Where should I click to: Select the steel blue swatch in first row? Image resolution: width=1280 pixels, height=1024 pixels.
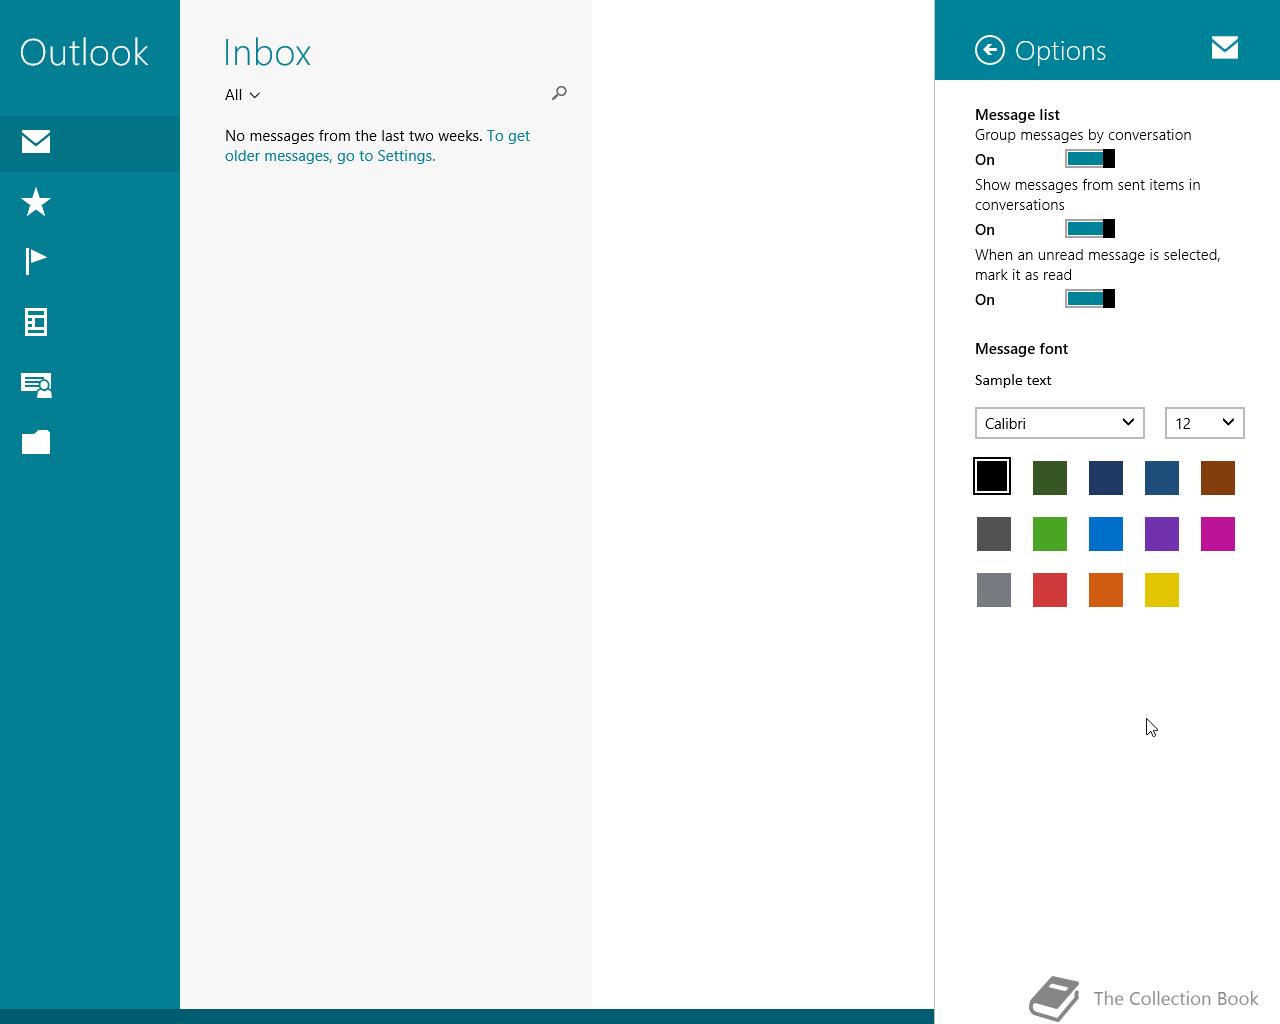click(x=1162, y=478)
